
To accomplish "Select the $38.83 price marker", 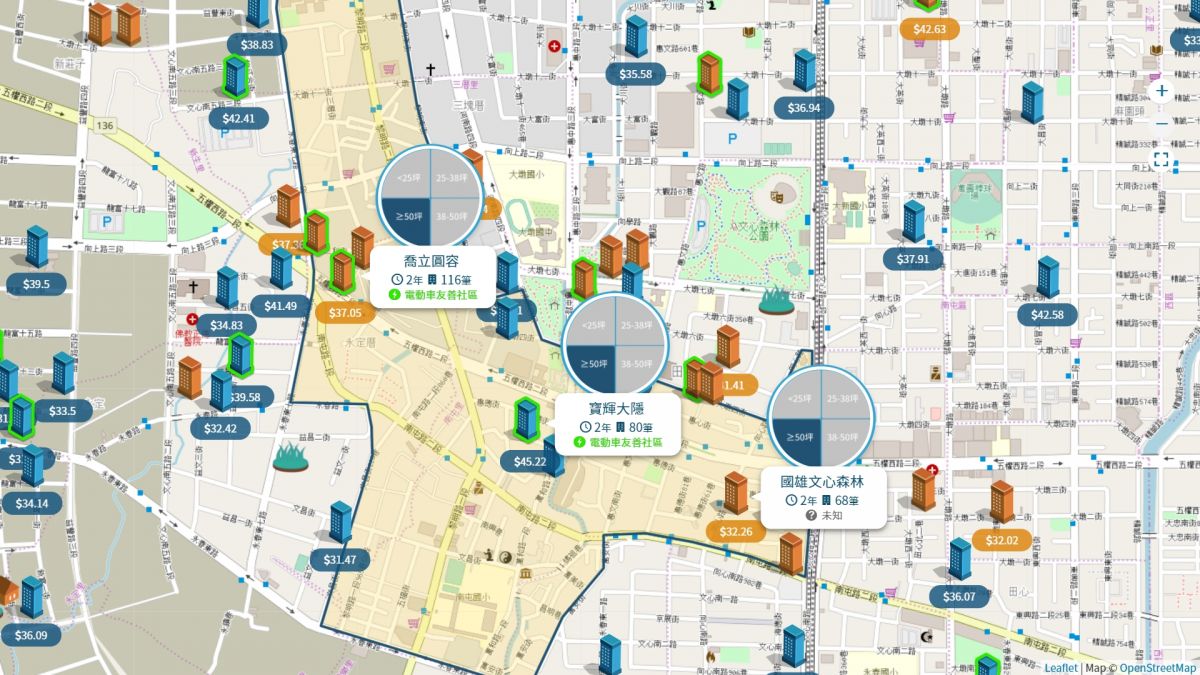I will (x=257, y=44).
